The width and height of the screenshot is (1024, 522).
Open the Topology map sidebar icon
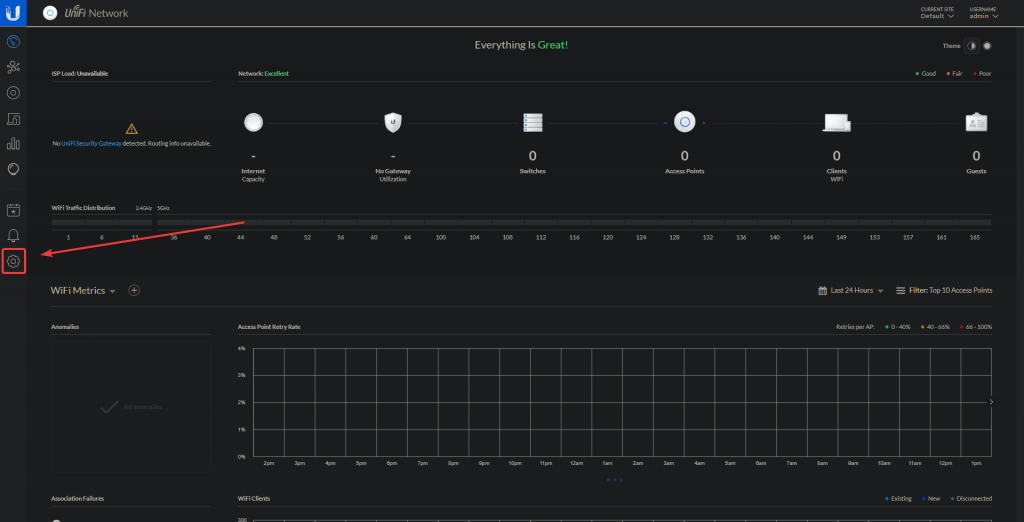pos(13,67)
